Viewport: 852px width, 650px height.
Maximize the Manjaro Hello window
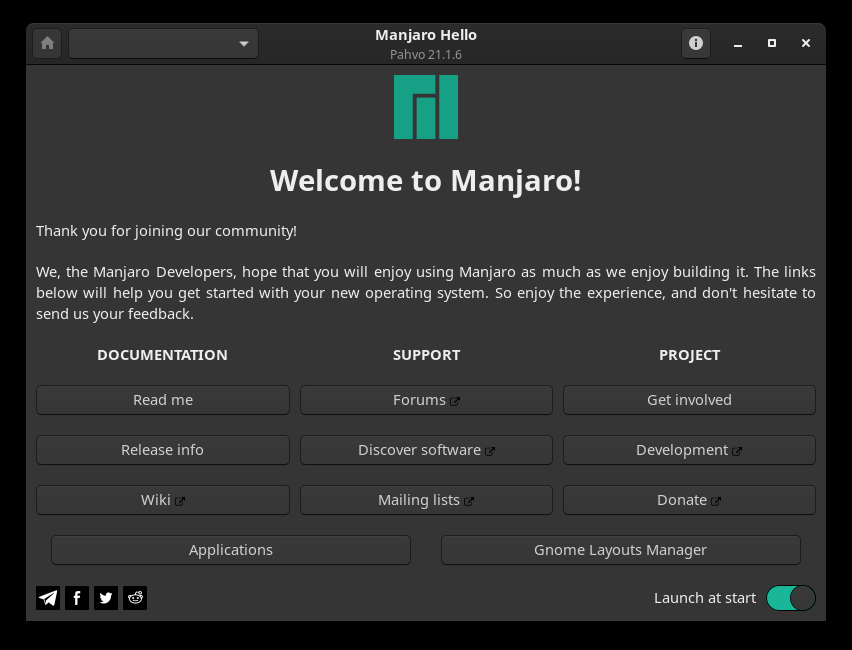point(772,43)
